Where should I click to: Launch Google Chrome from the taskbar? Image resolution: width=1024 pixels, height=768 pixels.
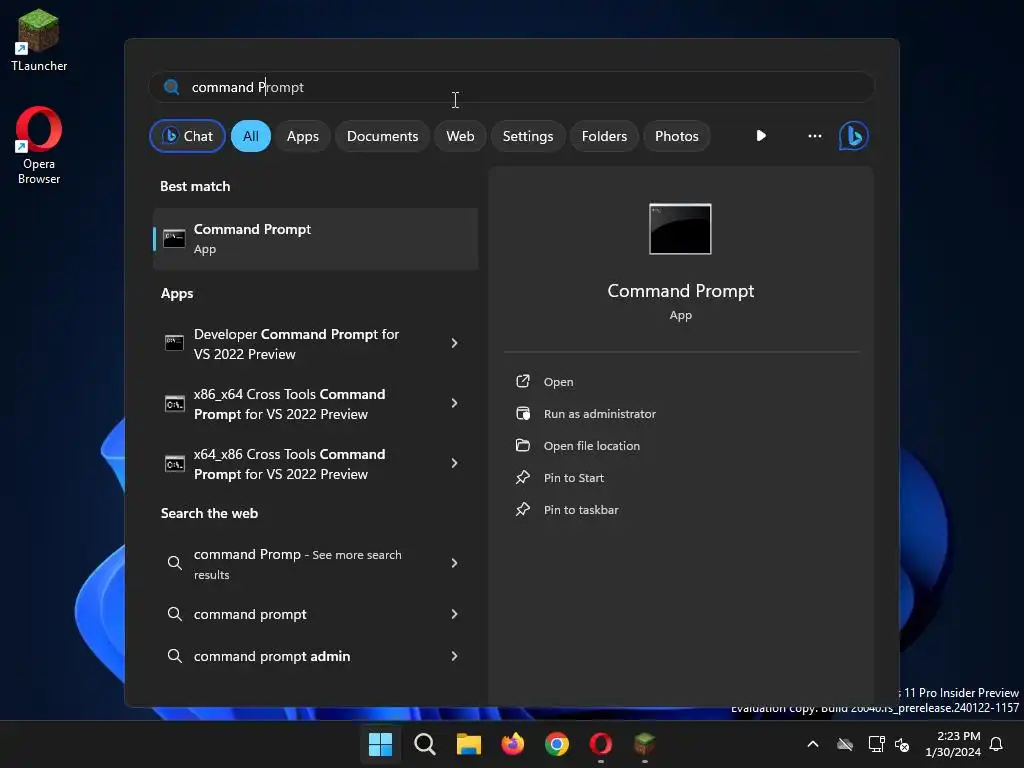(556, 744)
